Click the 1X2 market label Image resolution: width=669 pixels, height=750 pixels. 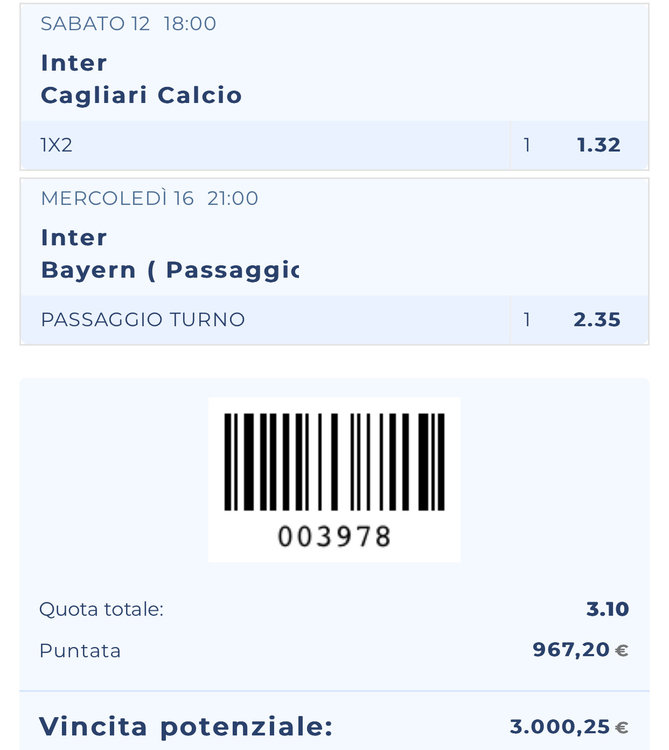57,145
